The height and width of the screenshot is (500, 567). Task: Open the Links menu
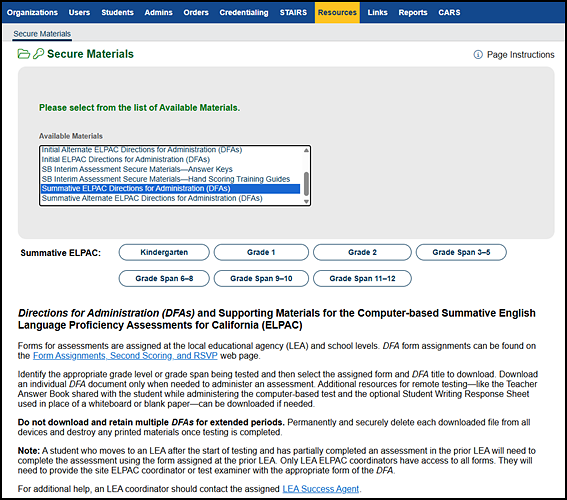(378, 13)
